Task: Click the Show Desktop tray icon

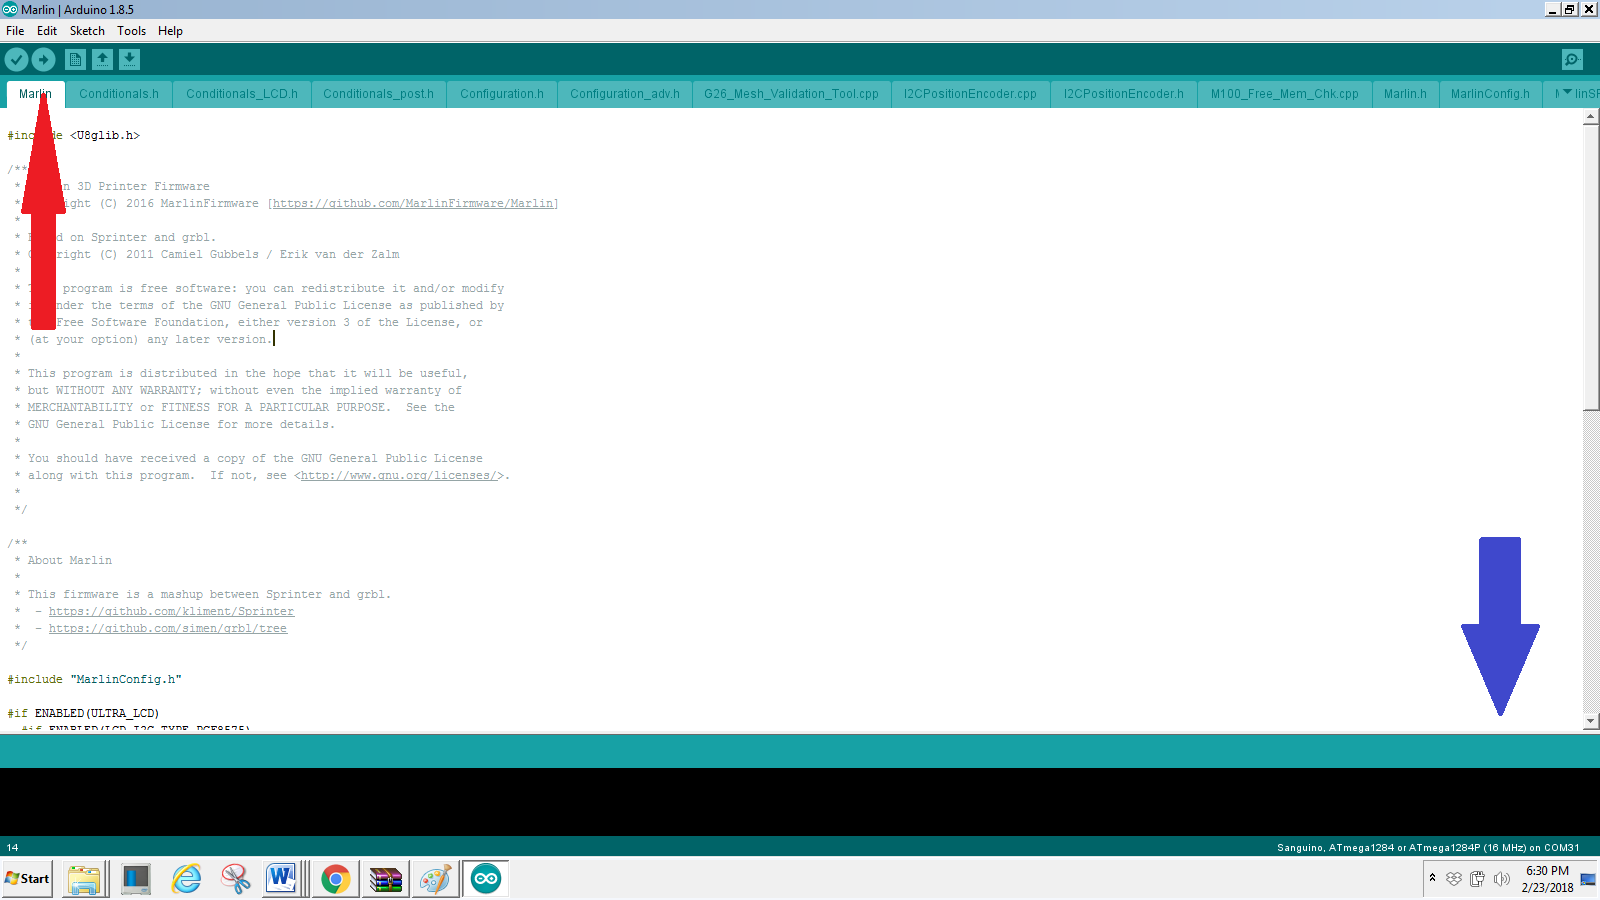Action: [x=1588, y=879]
